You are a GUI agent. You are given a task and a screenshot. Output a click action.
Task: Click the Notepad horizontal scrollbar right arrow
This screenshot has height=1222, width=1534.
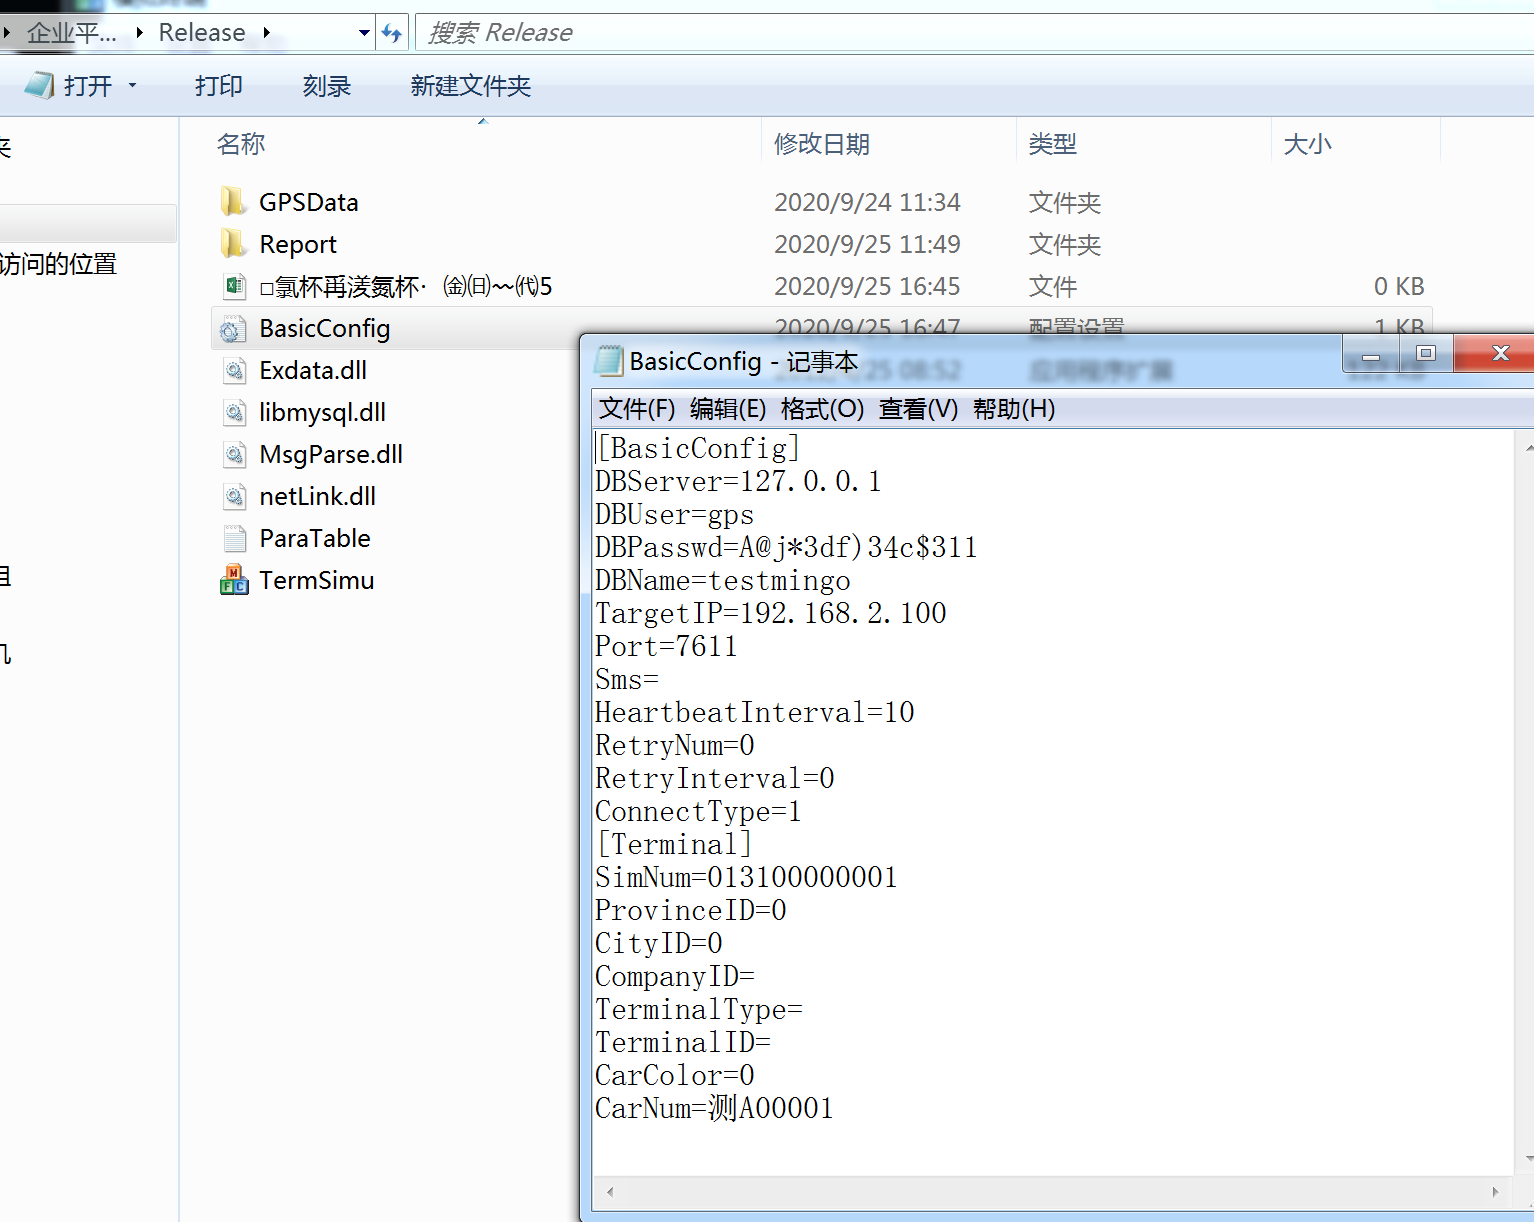[x=1495, y=1192]
